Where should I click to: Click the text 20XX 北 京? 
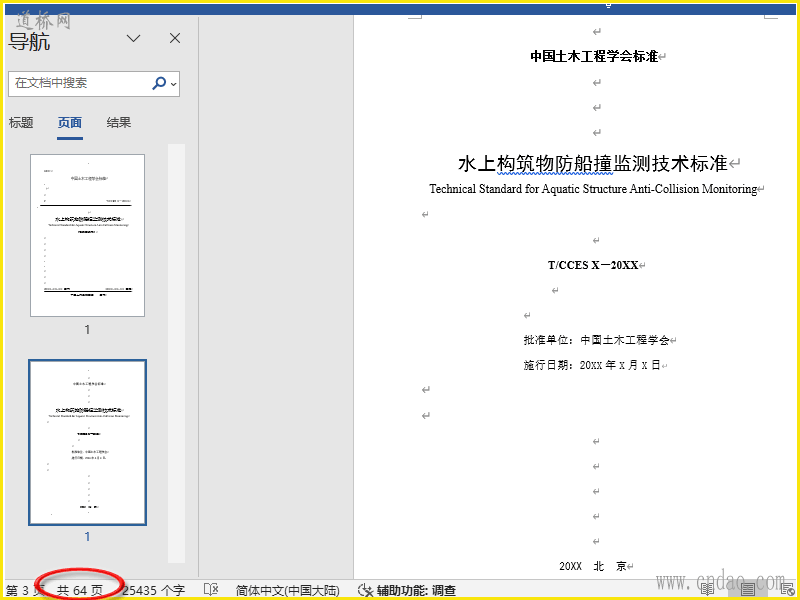click(x=593, y=566)
